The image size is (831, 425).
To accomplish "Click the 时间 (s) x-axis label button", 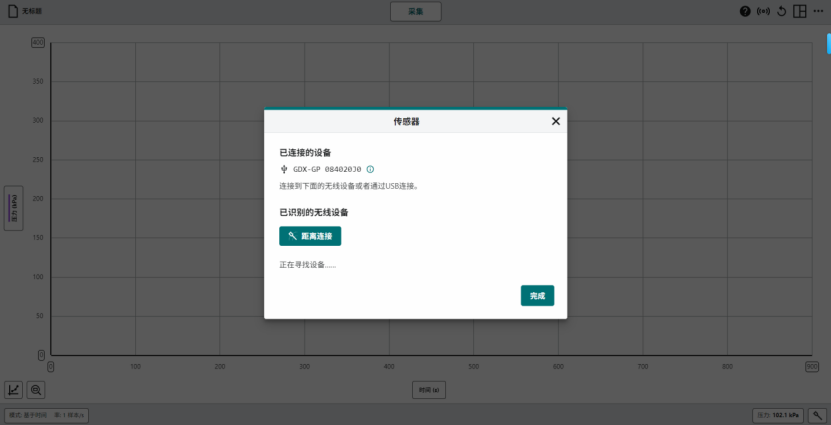I will coord(429,390).
